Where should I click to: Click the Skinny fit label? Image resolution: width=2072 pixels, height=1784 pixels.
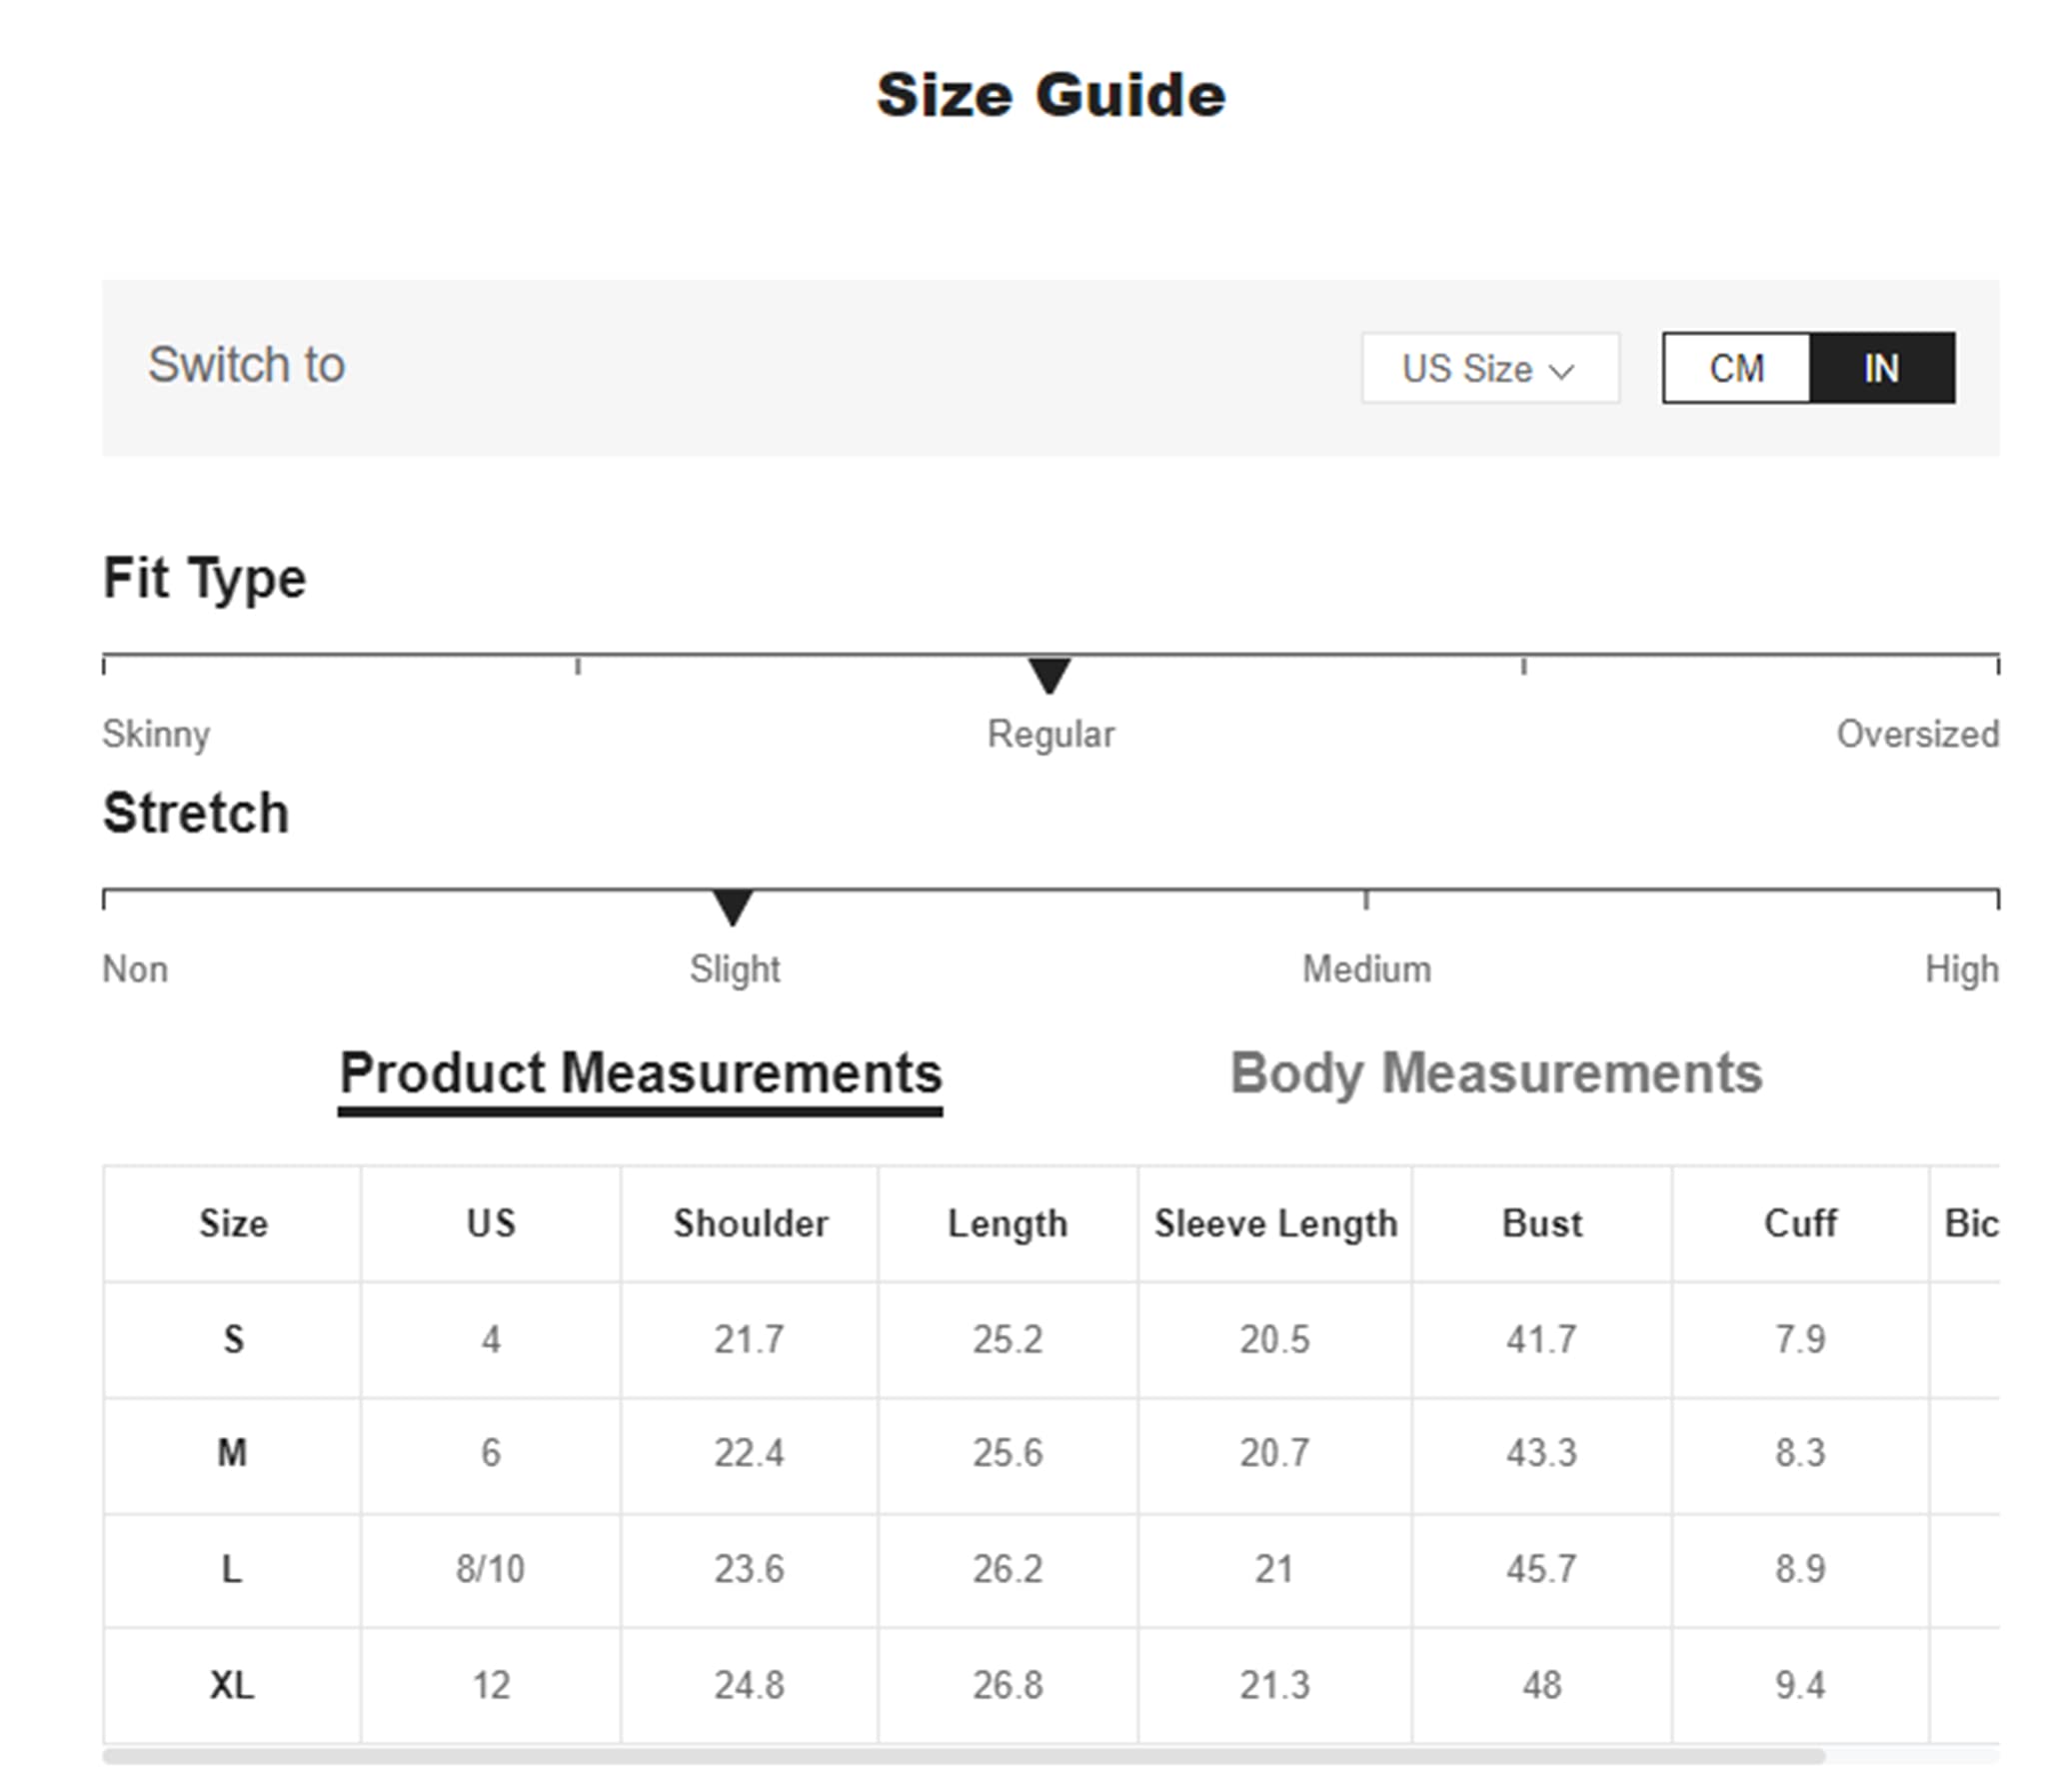point(156,734)
